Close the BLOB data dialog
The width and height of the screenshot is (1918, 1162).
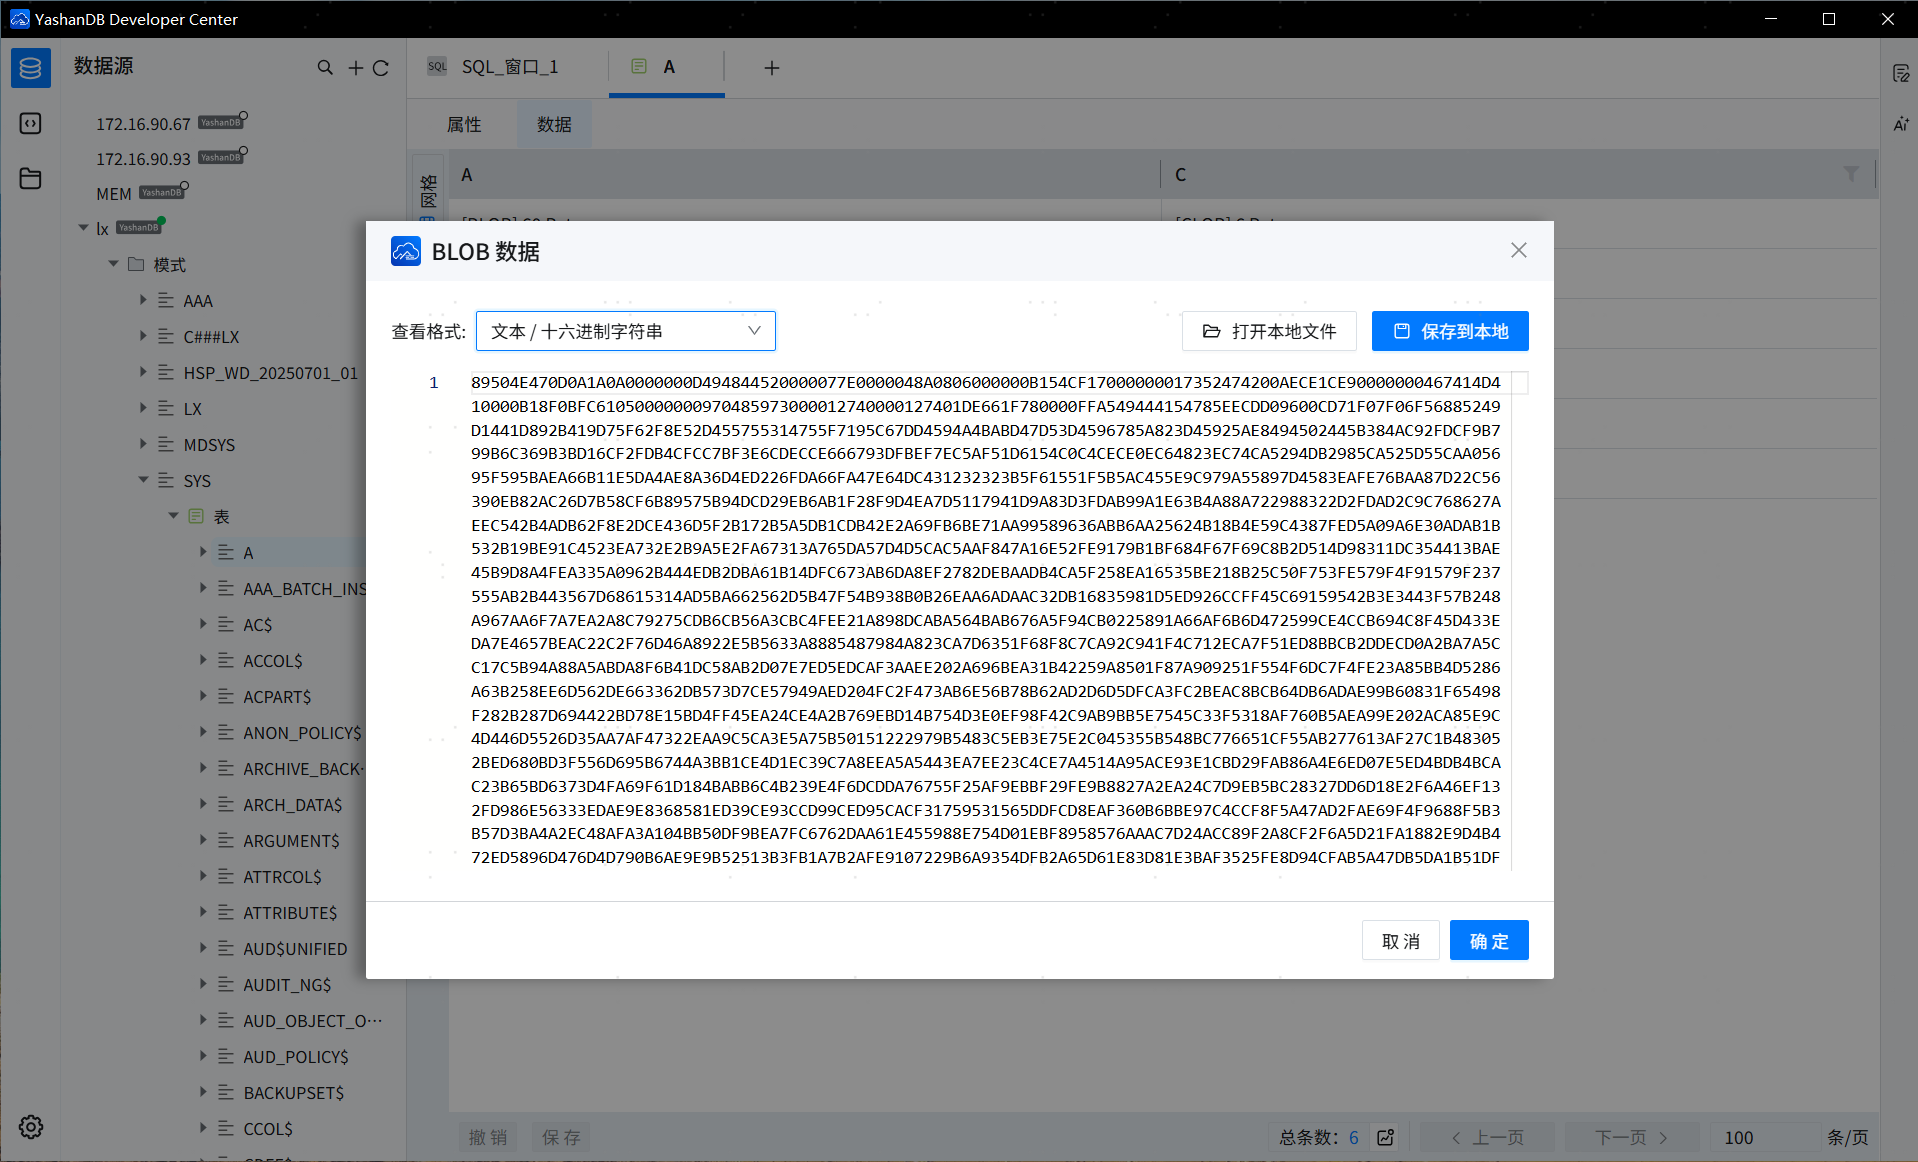click(x=1518, y=250)
